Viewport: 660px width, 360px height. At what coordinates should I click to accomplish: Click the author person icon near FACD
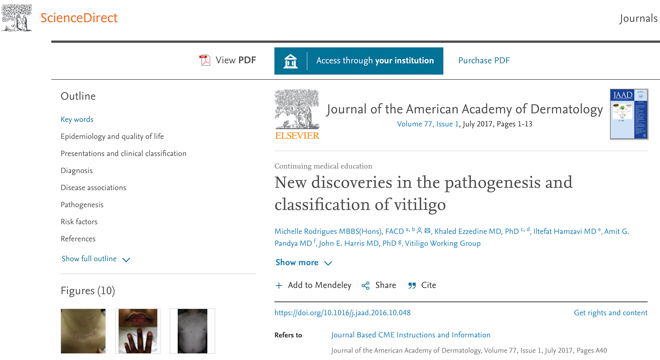point(419,230)
